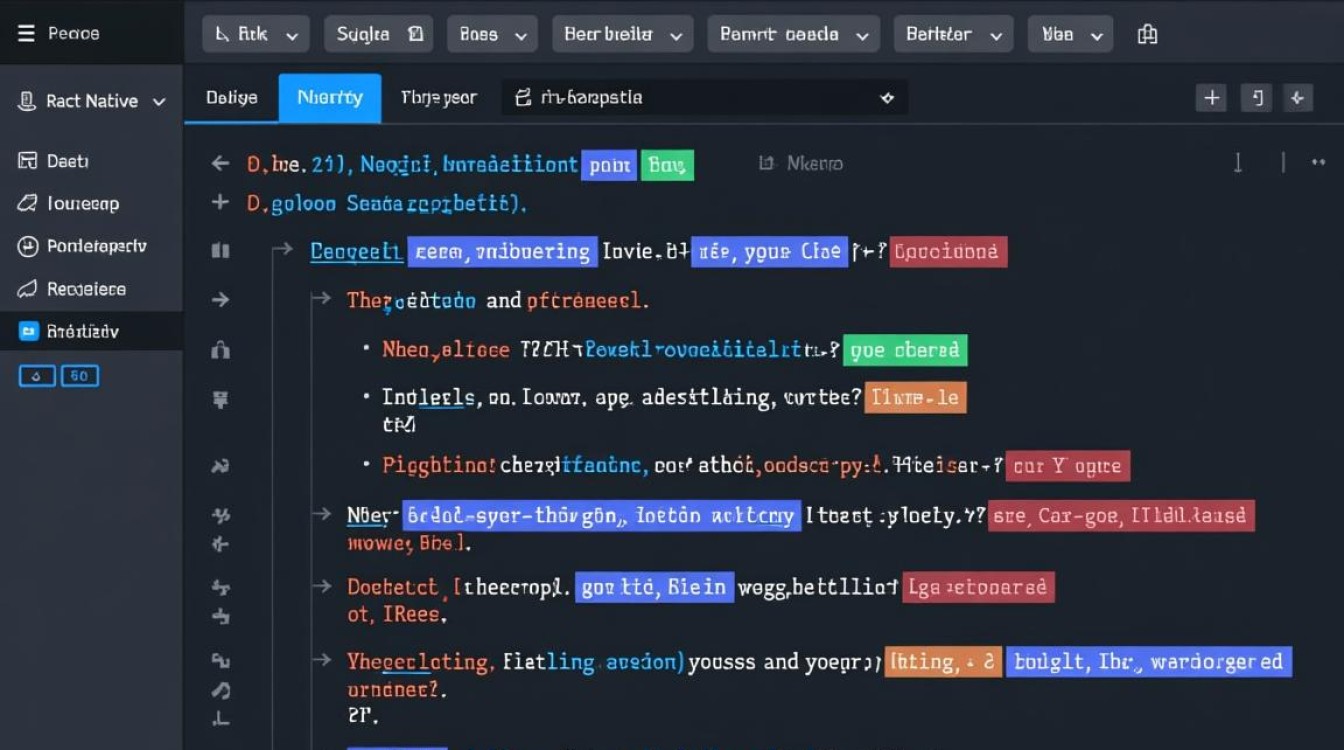Switch to the Dalige tab

click(x=232, y=98)
